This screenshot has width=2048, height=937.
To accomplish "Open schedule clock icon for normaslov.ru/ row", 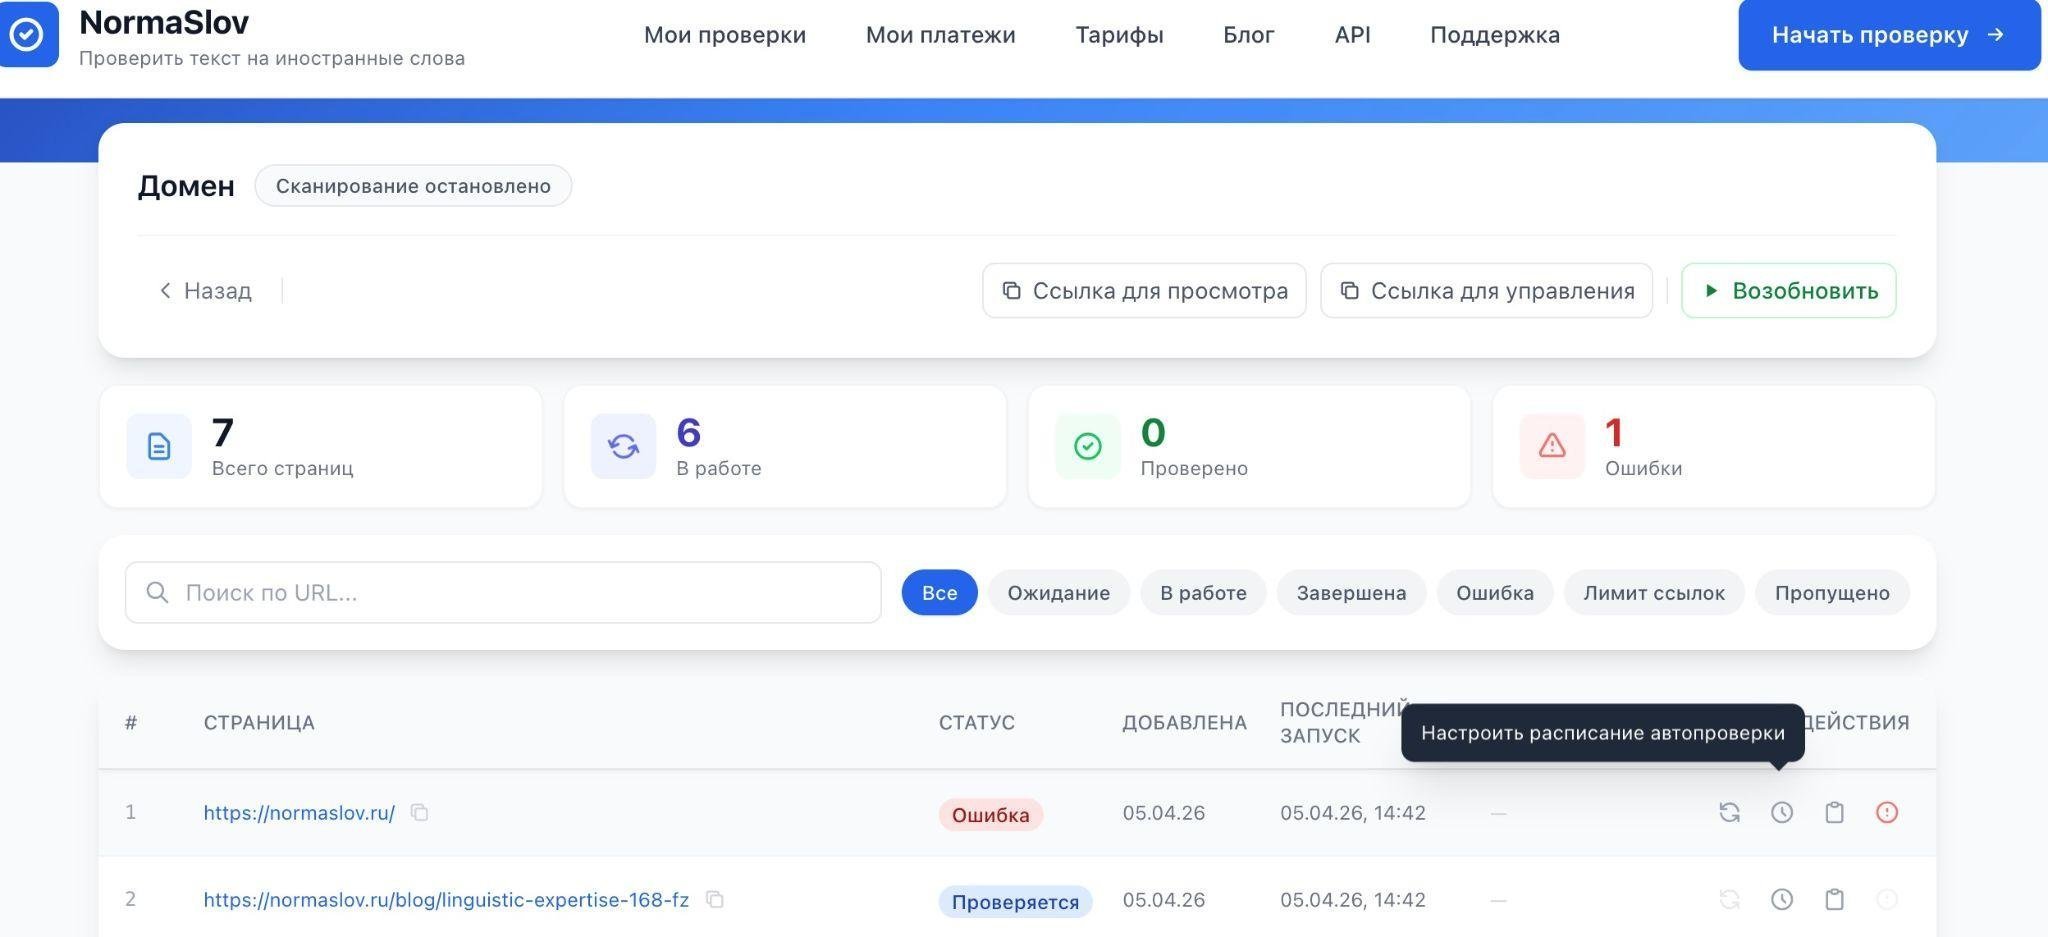I will click(1781, 812).
